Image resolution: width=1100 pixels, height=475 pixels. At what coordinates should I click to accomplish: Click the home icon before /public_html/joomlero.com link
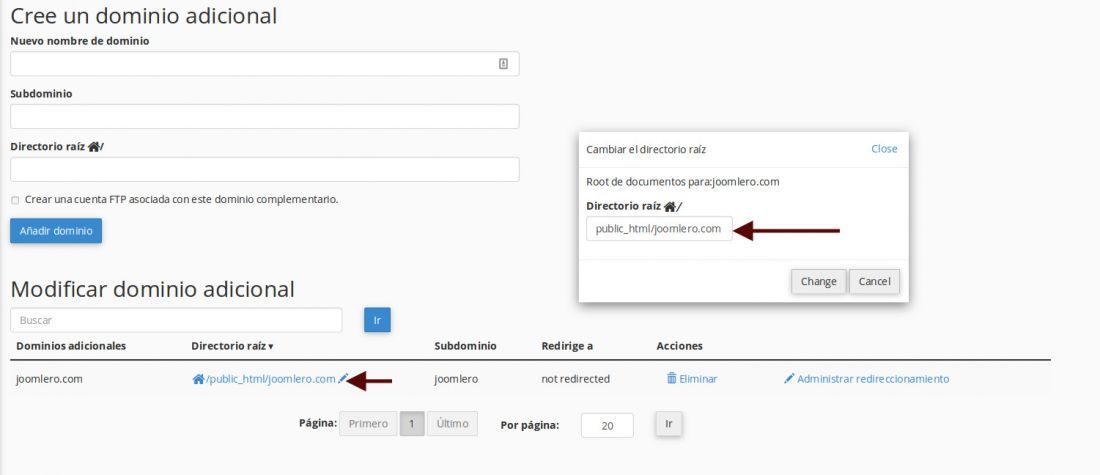click(199, 379)
